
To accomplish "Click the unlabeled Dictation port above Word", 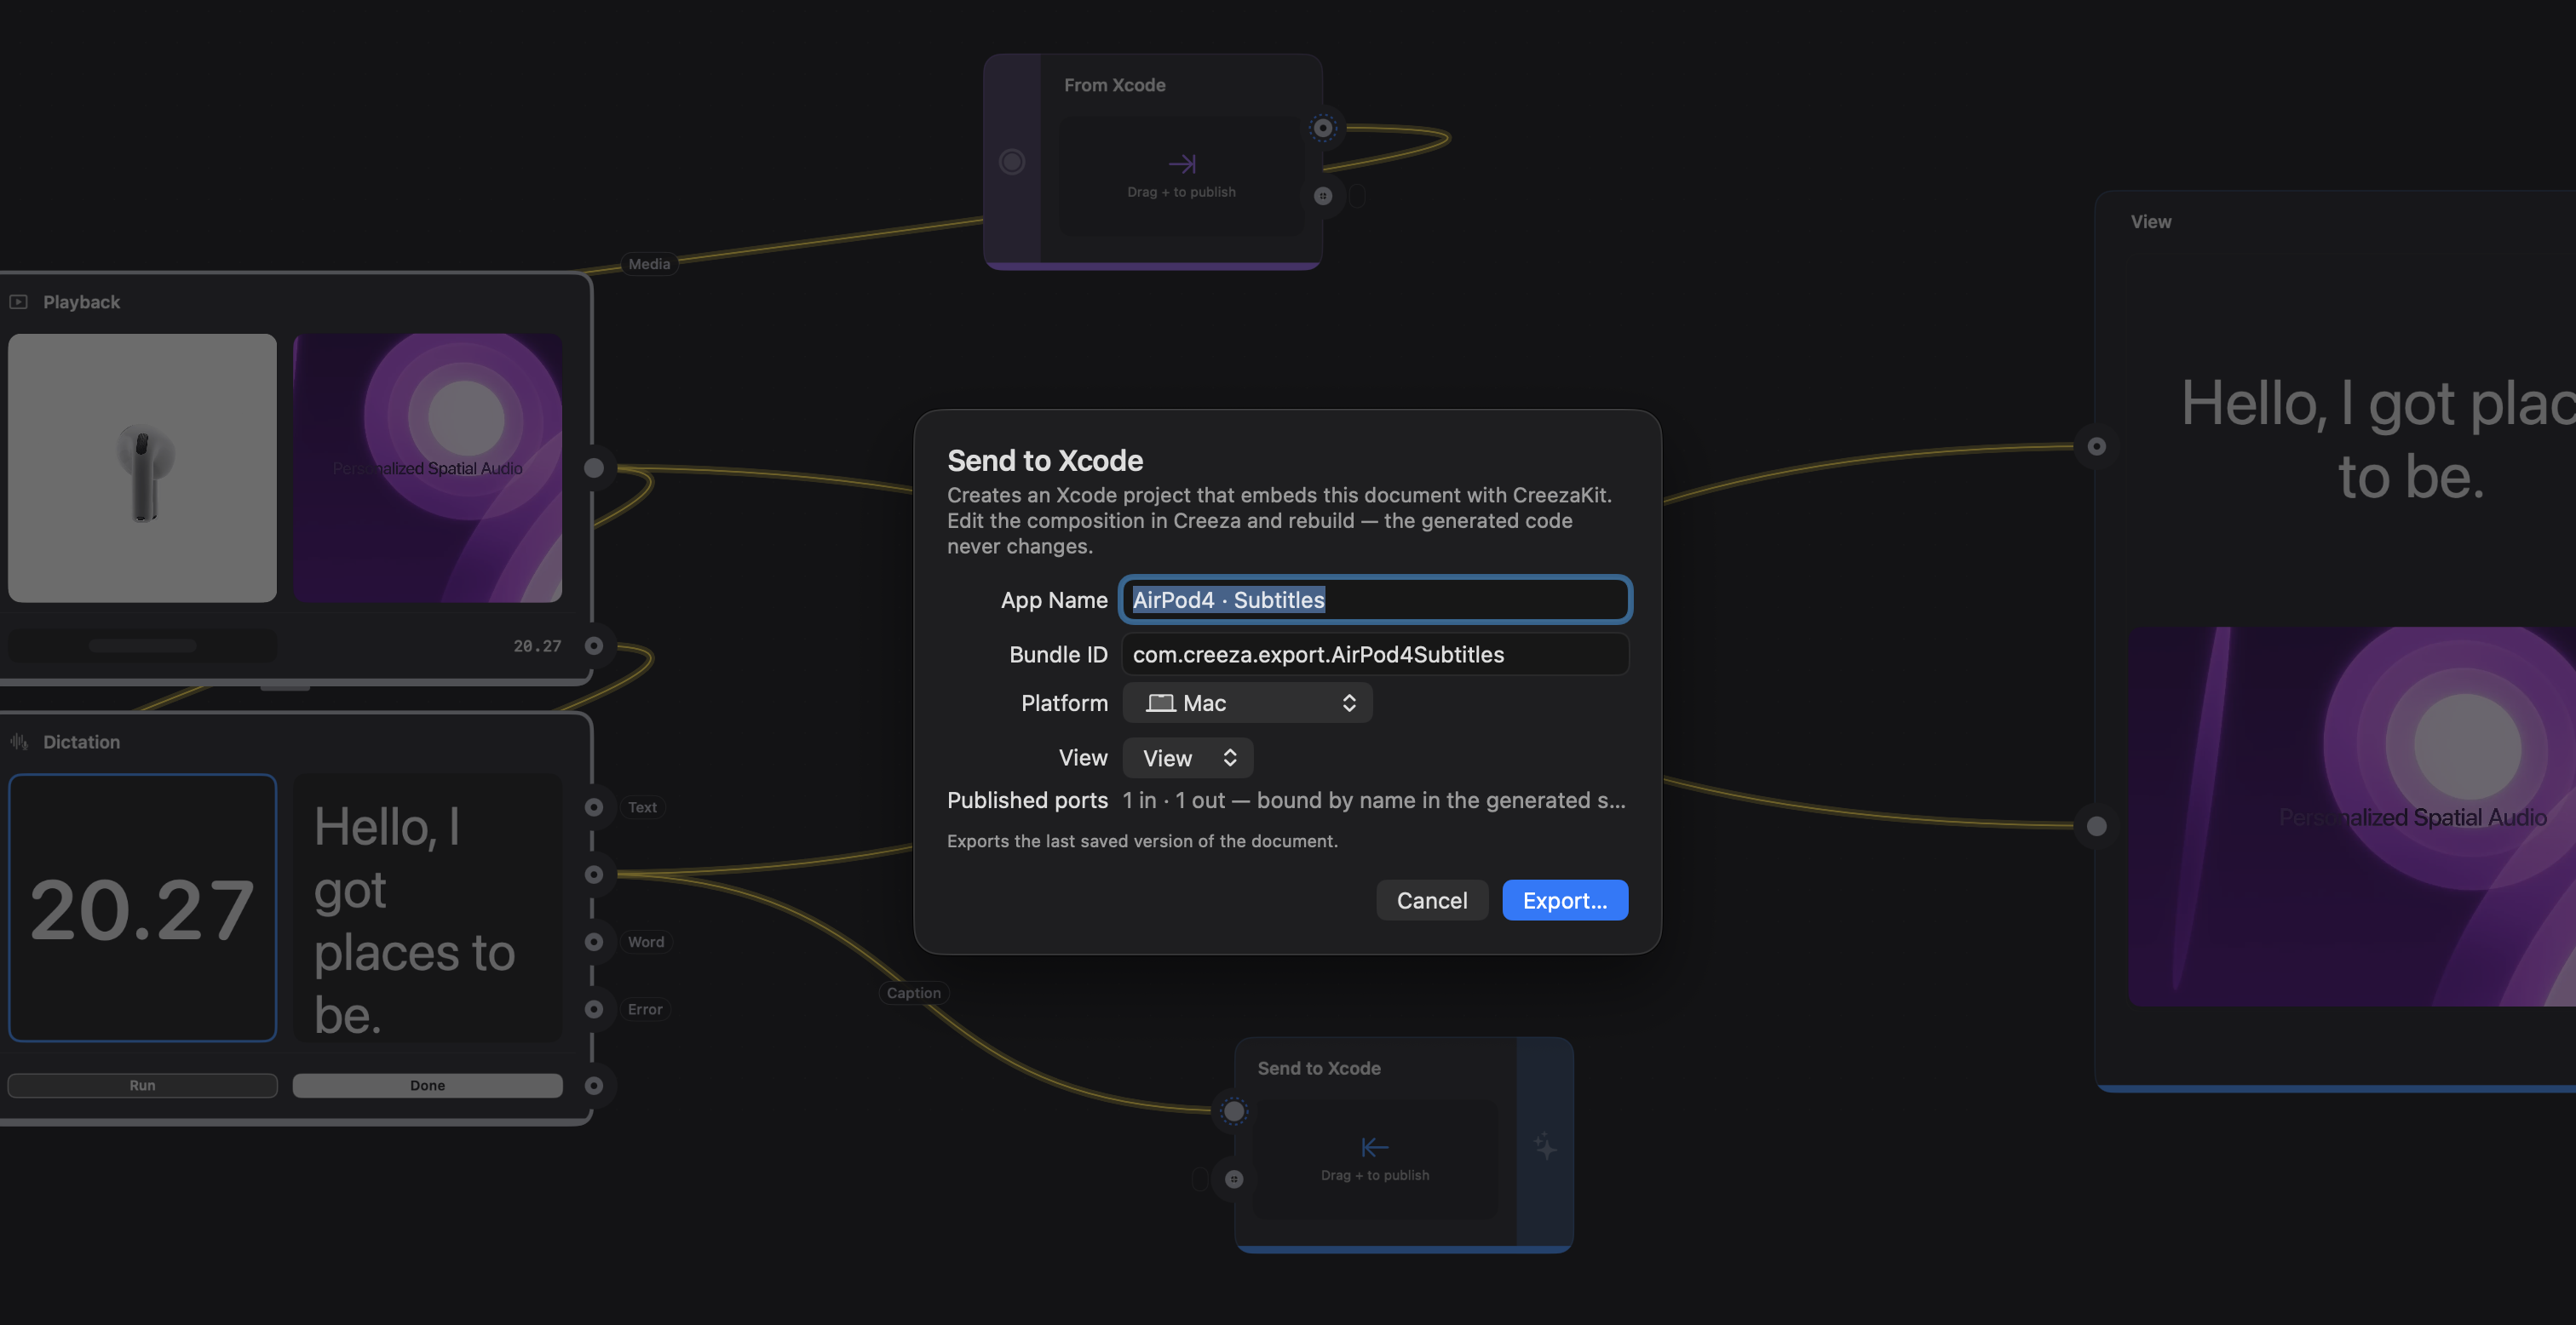I will click(594, 875).
